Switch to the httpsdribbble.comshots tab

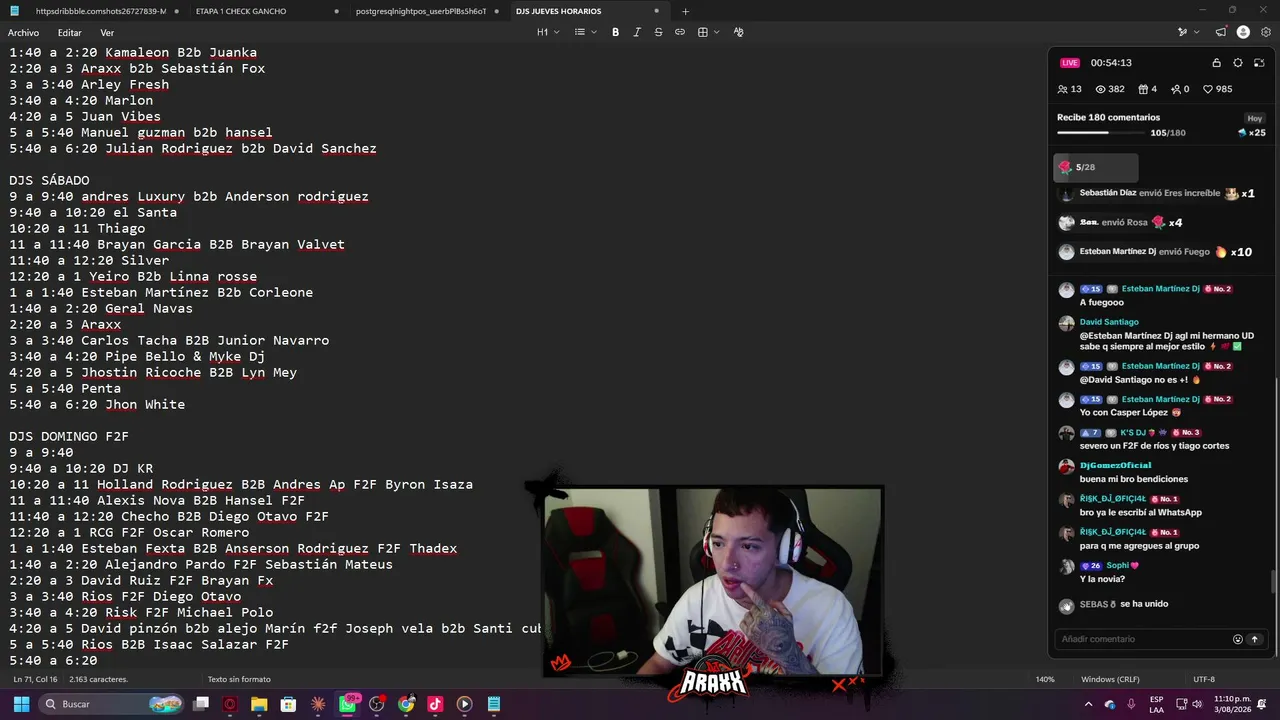click(100, 11)
